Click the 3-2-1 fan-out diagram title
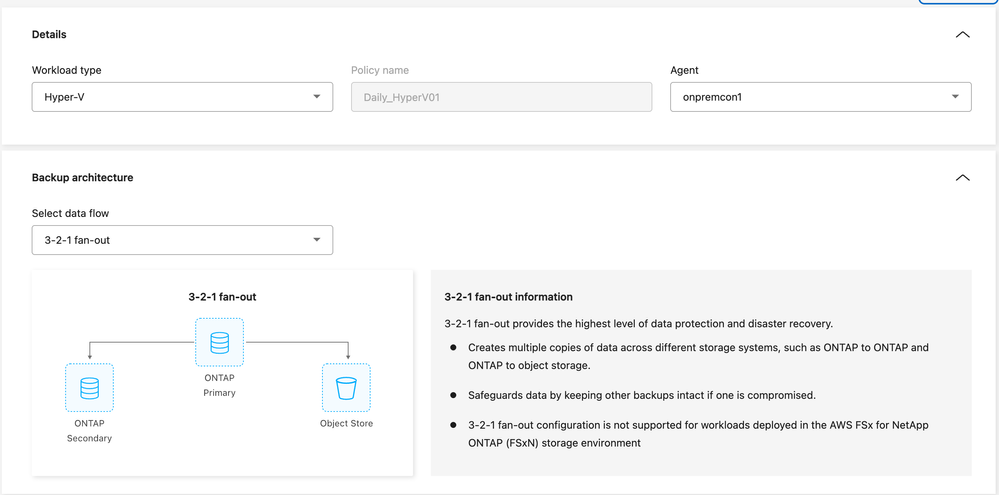The height and width of the screenshot is (495, 999). [x=222, y=297]
